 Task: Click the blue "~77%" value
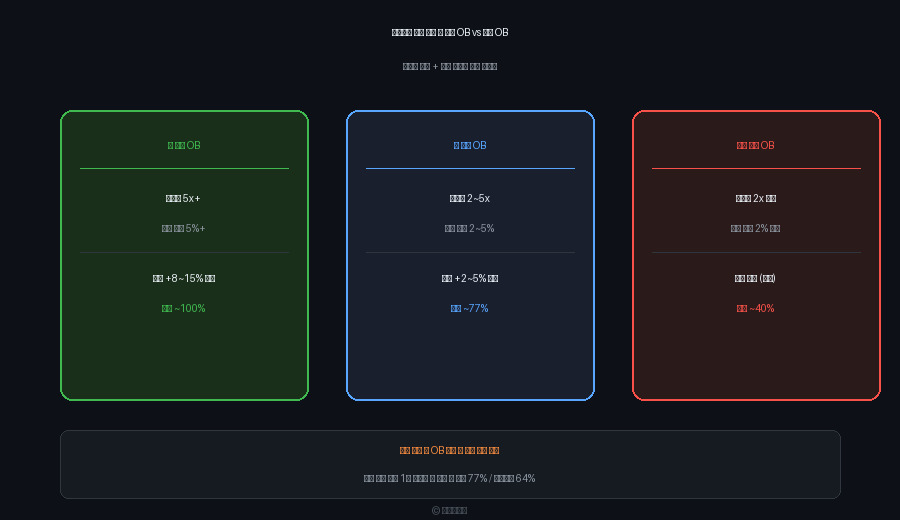point(469,308)
